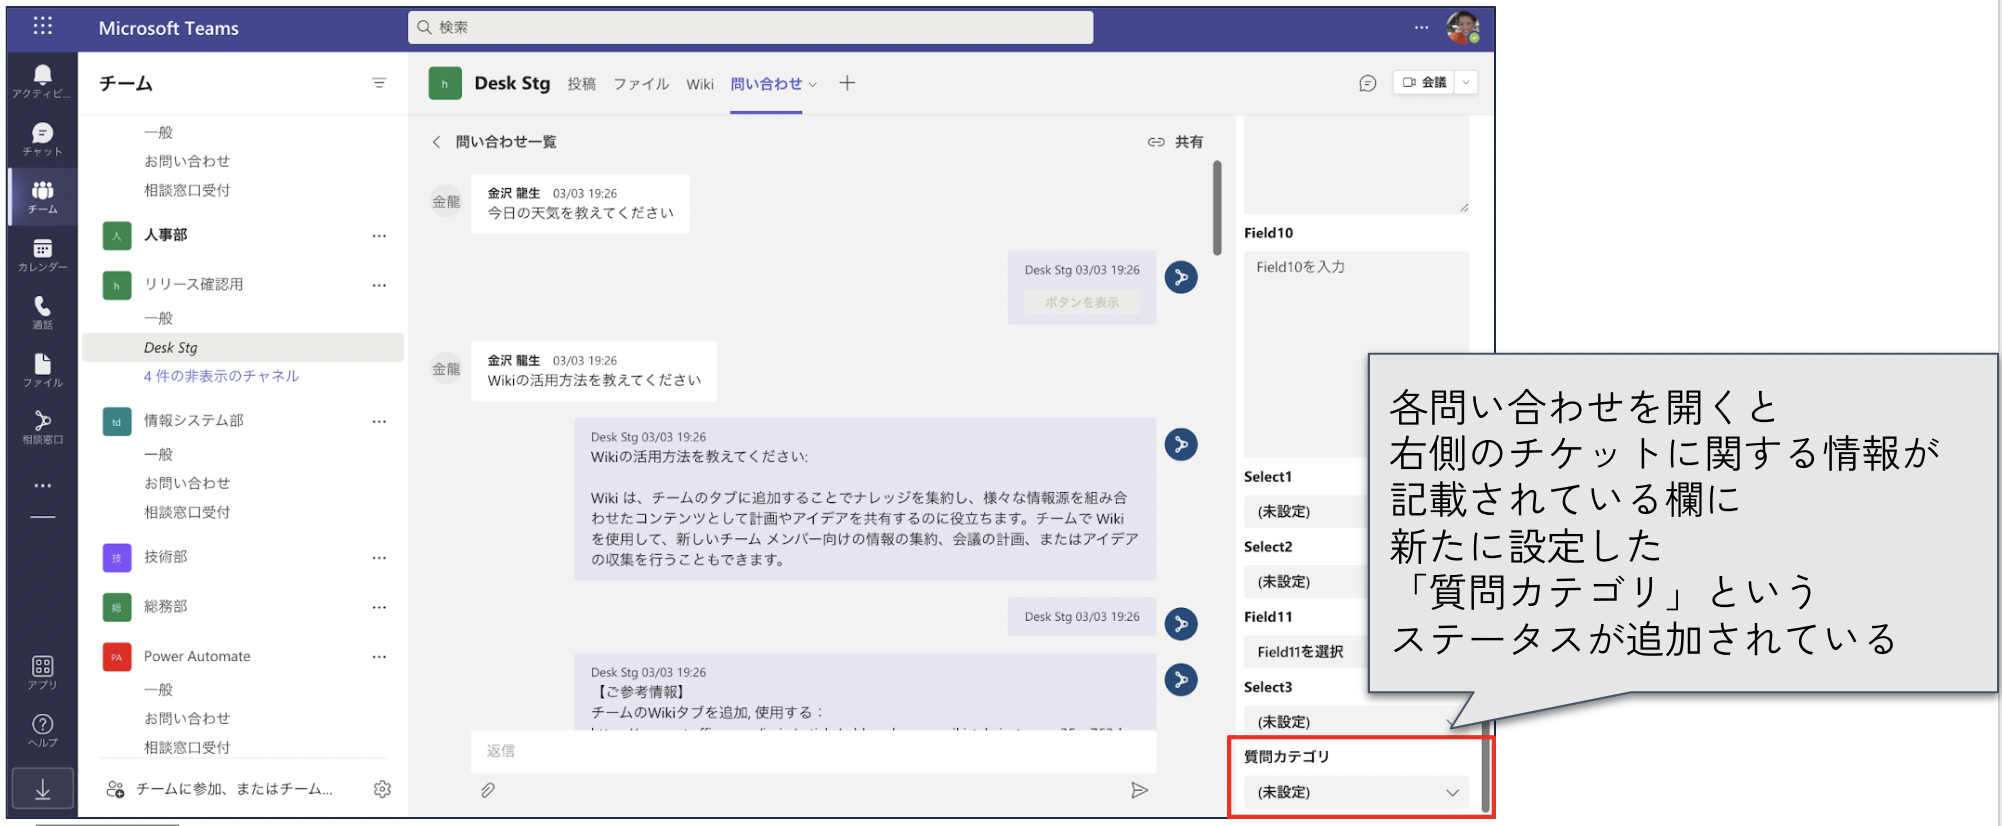Click the 検索 search box
This screenshot has width=2002, height=826.
click(750, 27)
